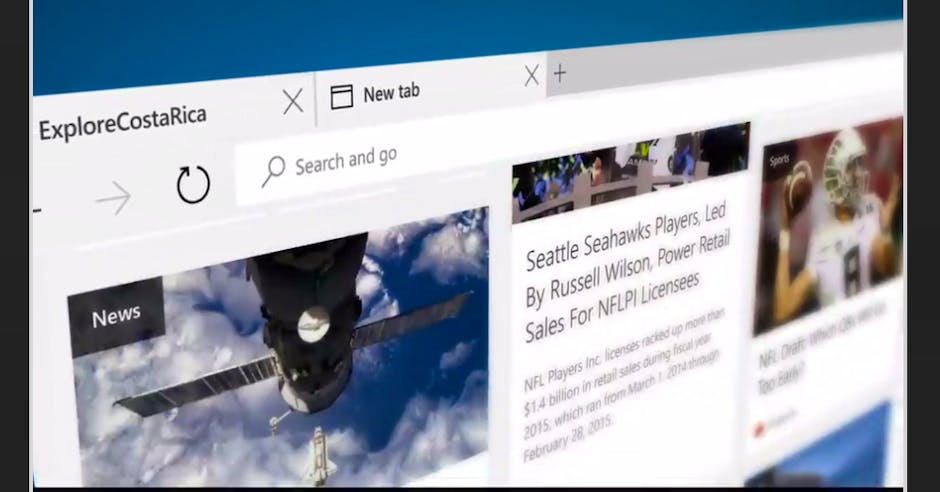Click the page icon on New tab

342,96
